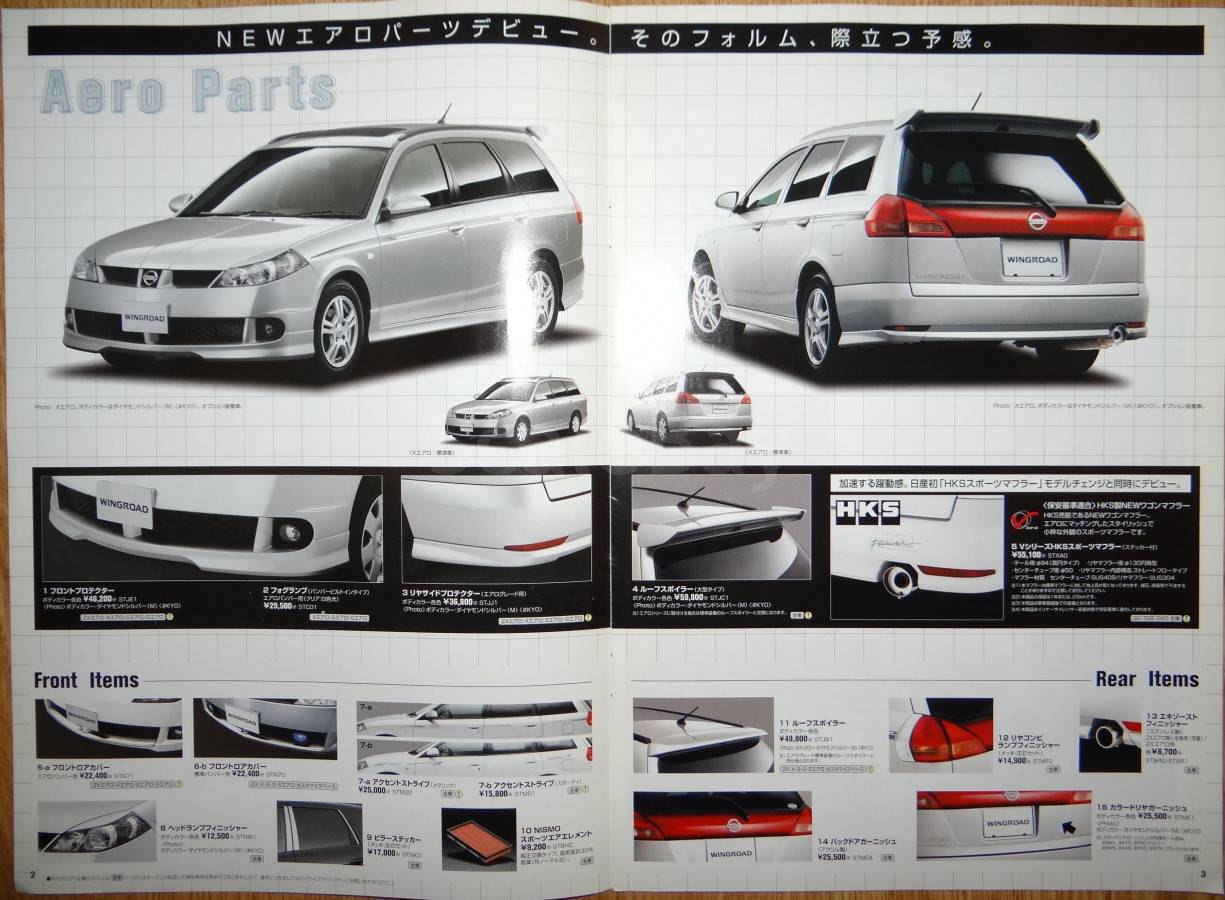Select the back door garnish photo, item 14
1225x900 pixels.
722,825
